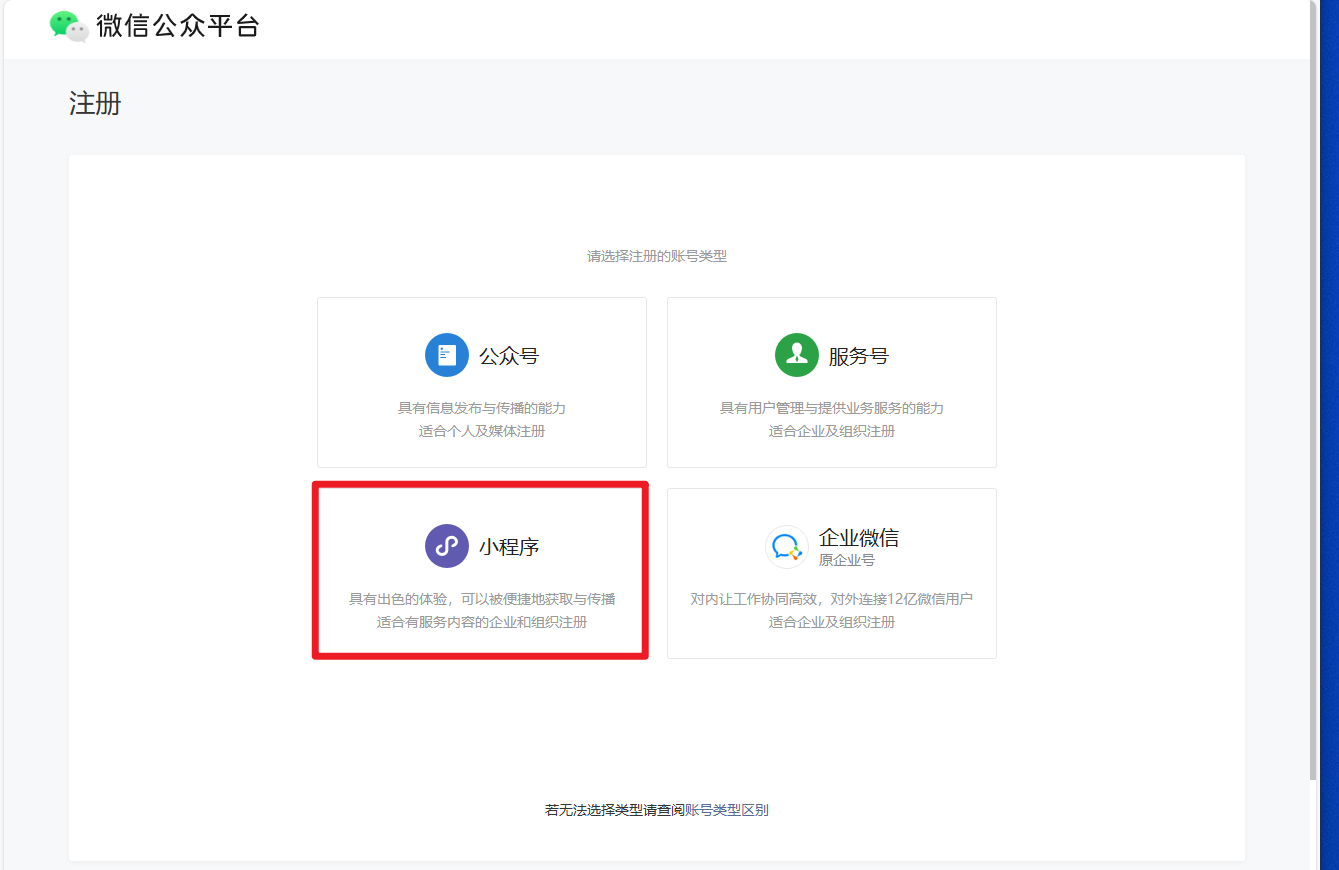This screenshot has width=1339, height=870.
Task: Select the 服务号 account type title
Action: (858, 356)
